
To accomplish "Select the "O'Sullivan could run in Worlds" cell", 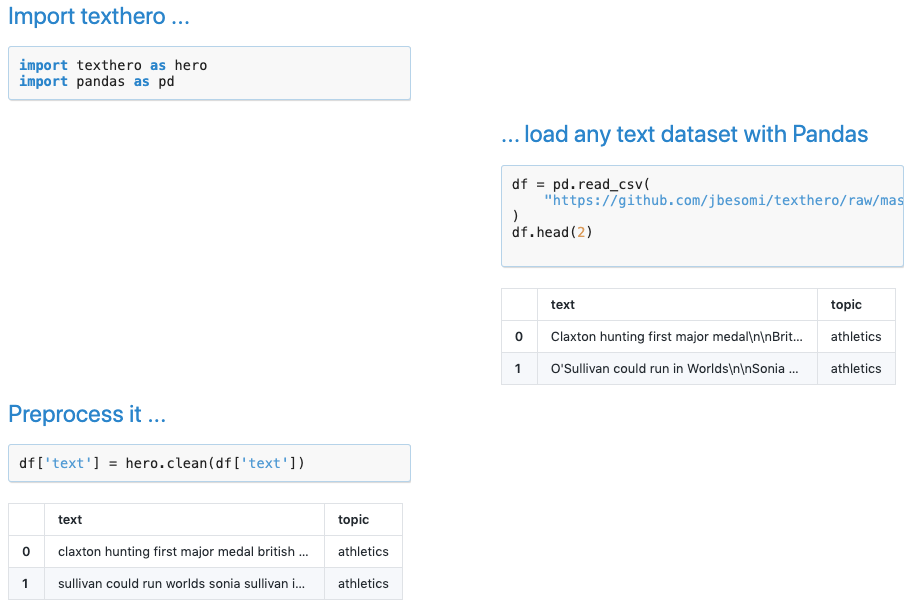I will click(676, 369).
